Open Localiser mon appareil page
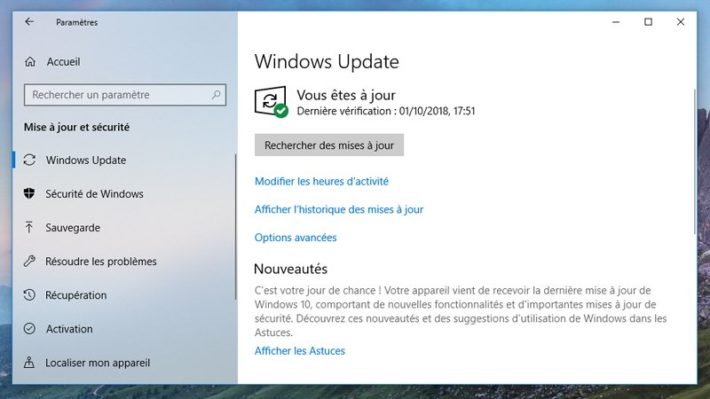The width and height of the screenshot is (710, 399). click(98, 363)
